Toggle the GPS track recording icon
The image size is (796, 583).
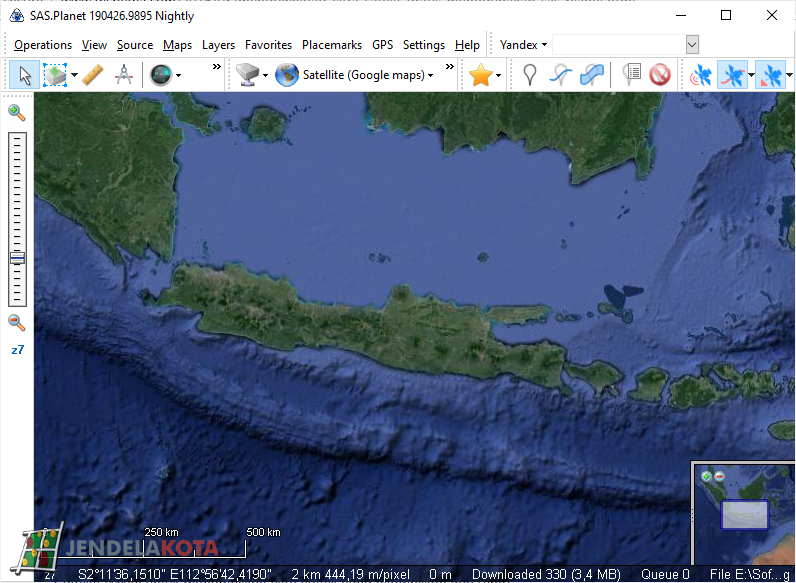coord(732,75)
